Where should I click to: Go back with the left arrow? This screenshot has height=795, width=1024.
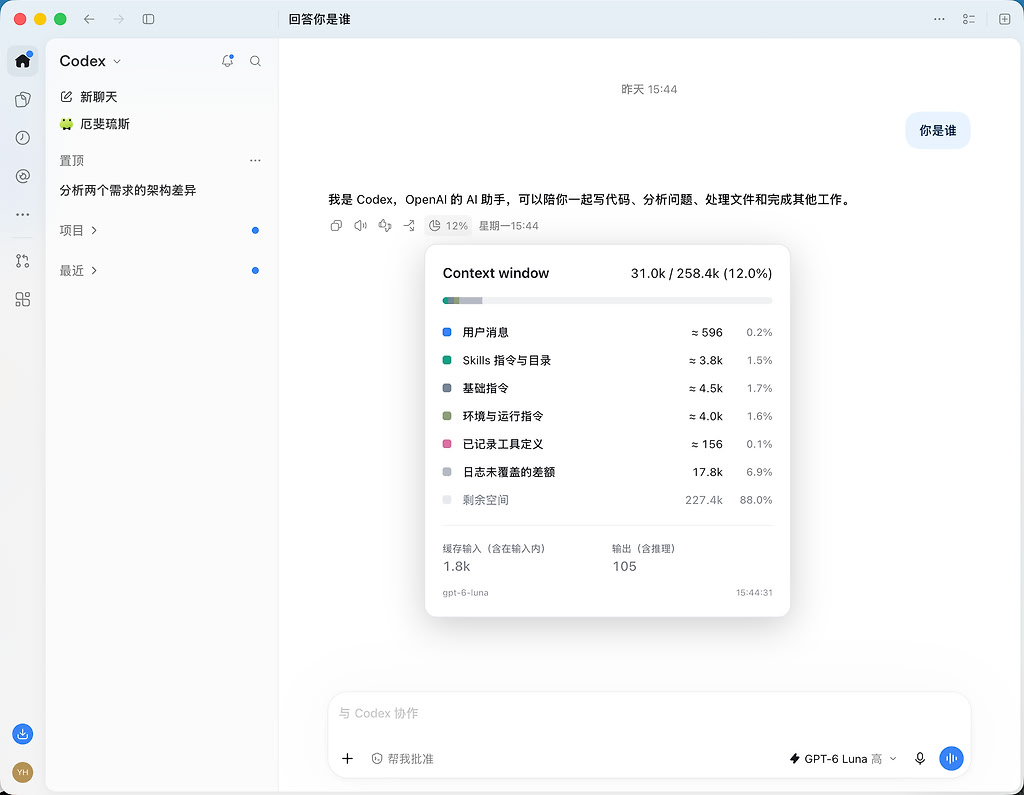[89, 19]
